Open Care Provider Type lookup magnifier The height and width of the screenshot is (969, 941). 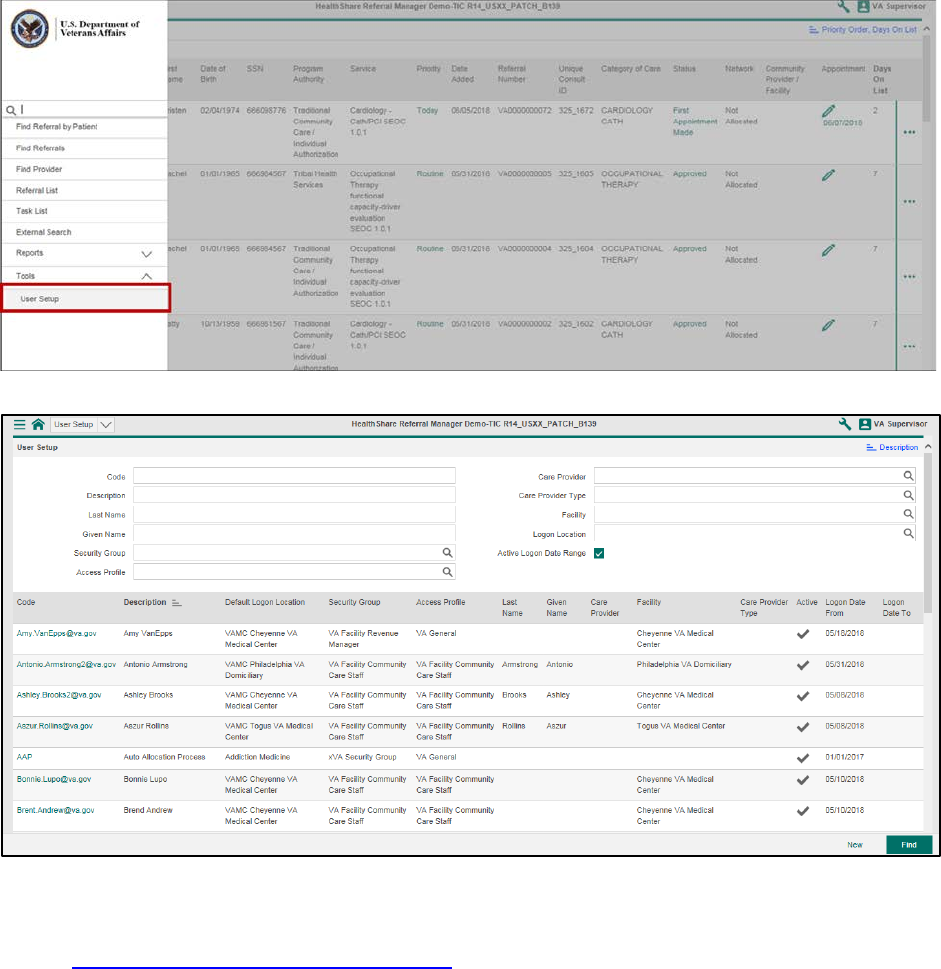point(908,495)
